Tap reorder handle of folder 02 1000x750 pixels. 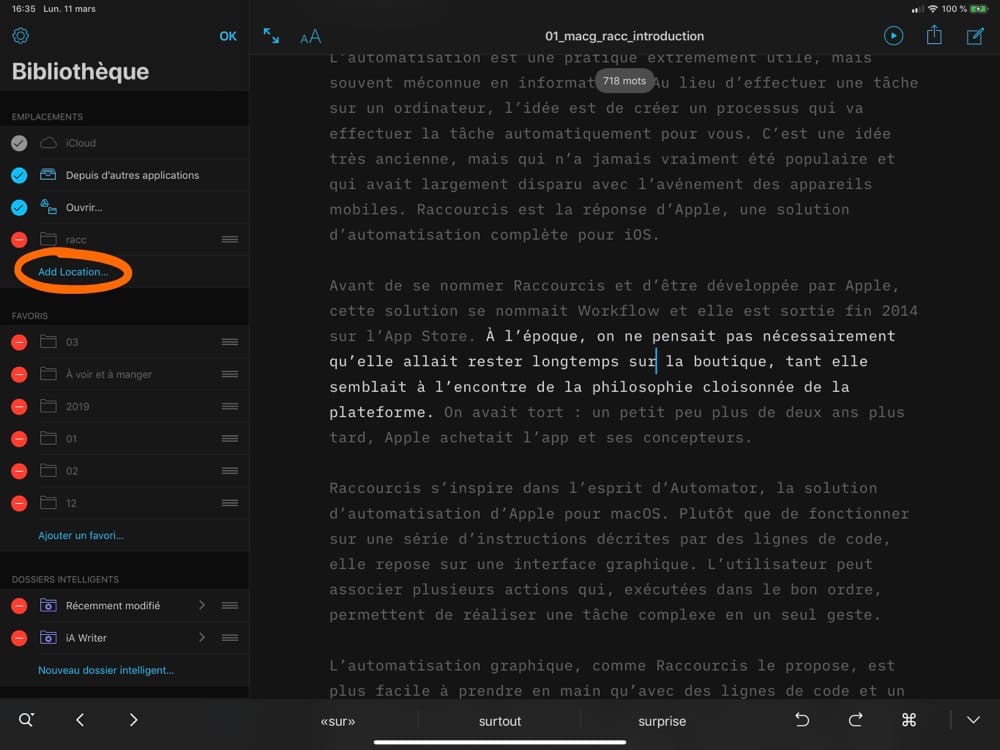(x=230, y=471)
